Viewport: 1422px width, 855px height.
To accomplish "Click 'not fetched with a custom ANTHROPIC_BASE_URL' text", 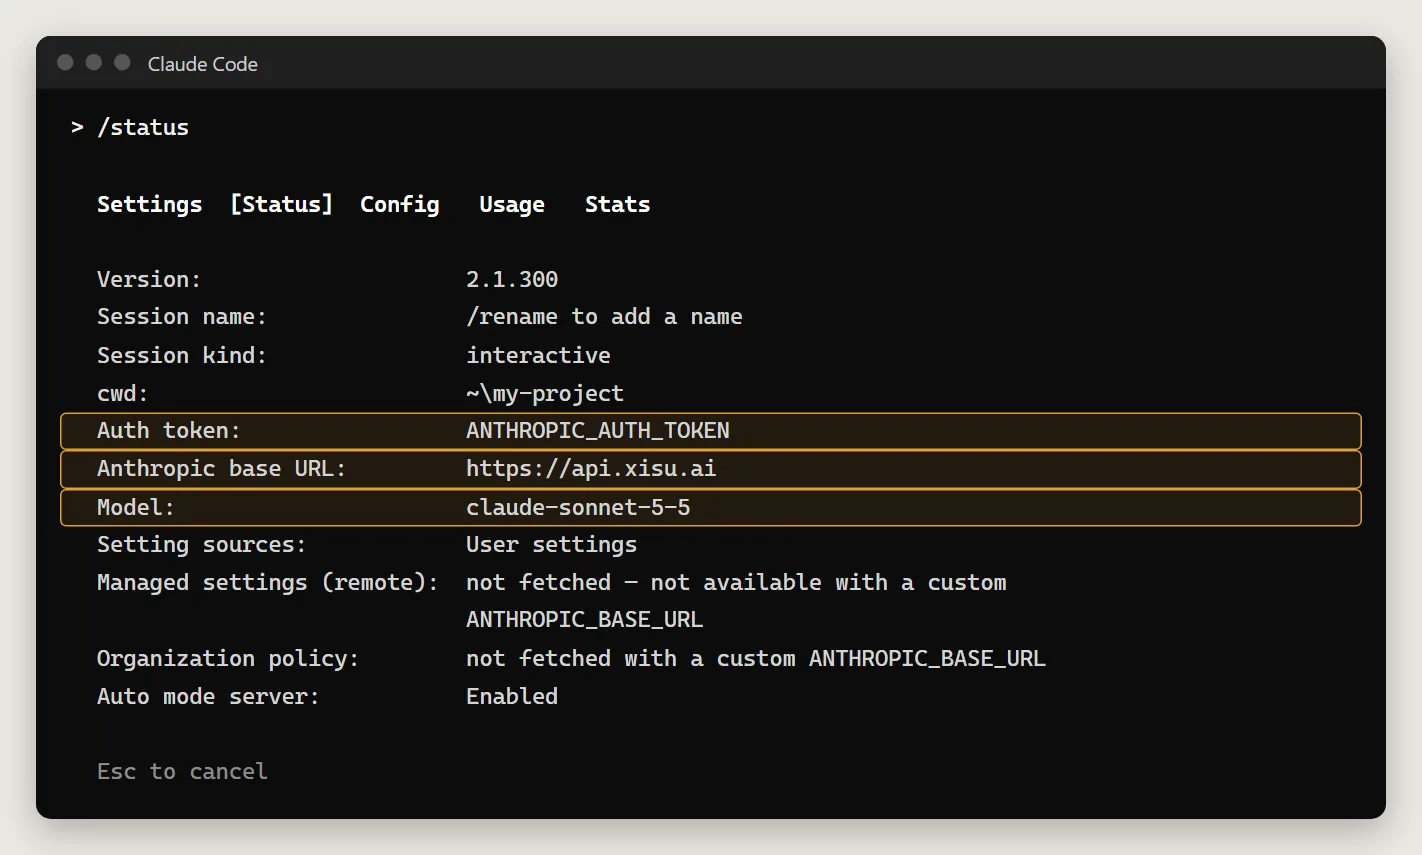I will pyautogui.click(x=755, y=659).
